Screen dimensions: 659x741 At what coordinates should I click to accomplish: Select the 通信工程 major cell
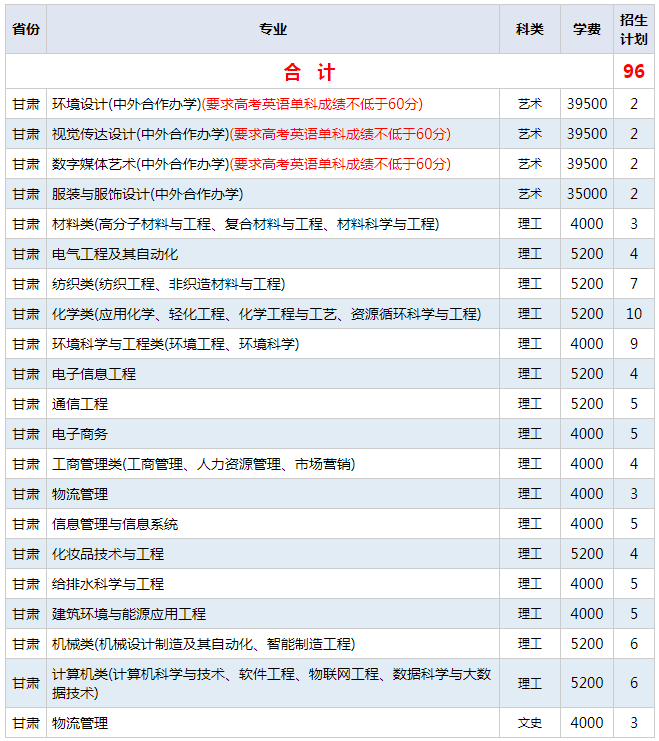273,404
